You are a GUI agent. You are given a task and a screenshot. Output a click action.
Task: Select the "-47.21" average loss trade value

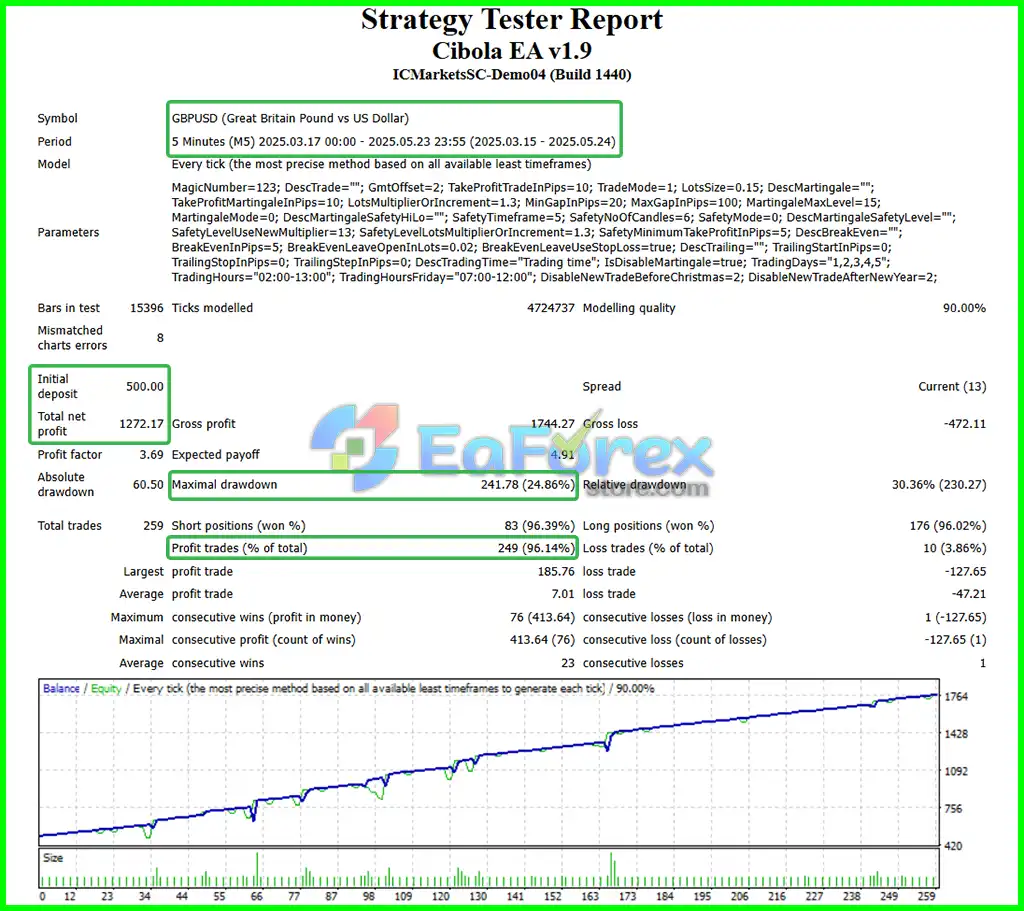pyautogui.click(x=968, y=594)
